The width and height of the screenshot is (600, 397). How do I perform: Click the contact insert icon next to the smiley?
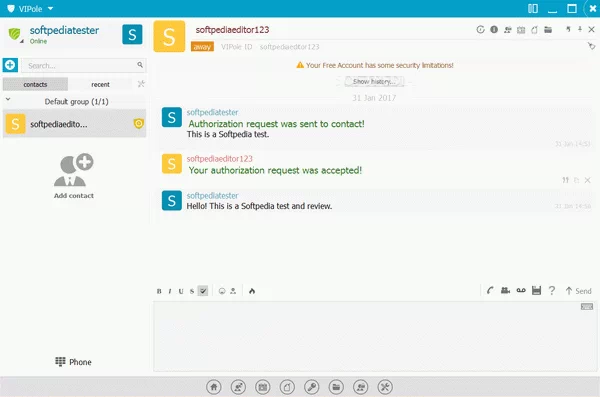pos(233,291)
